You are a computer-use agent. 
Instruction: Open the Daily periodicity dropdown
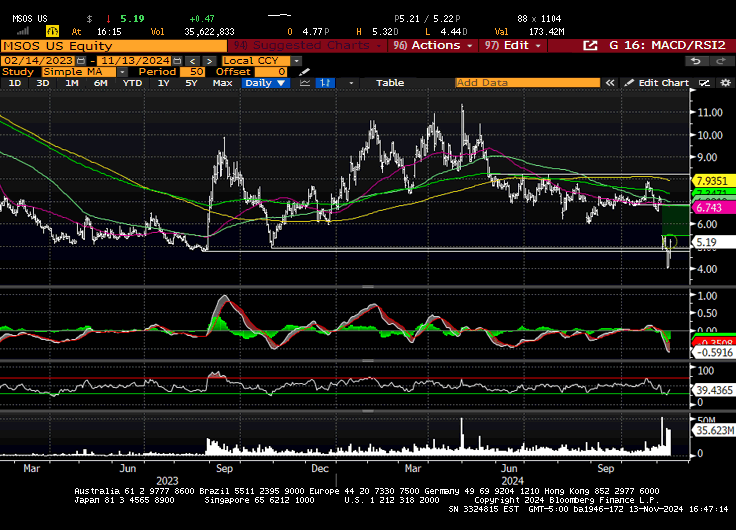266,83
